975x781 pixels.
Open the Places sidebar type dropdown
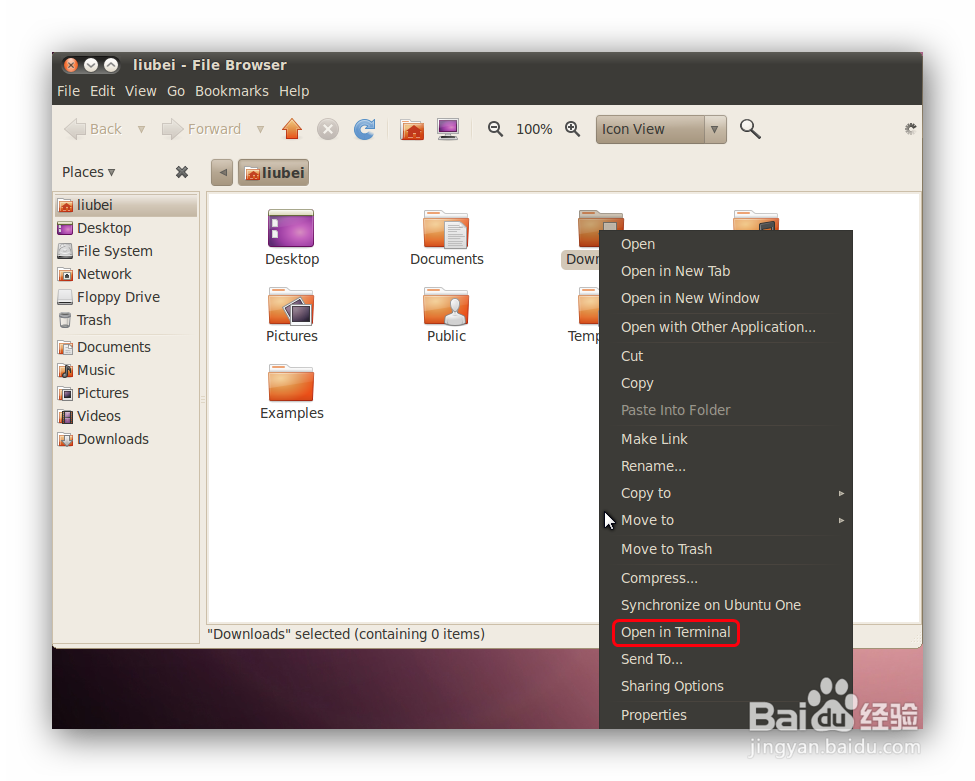[88, 172]
